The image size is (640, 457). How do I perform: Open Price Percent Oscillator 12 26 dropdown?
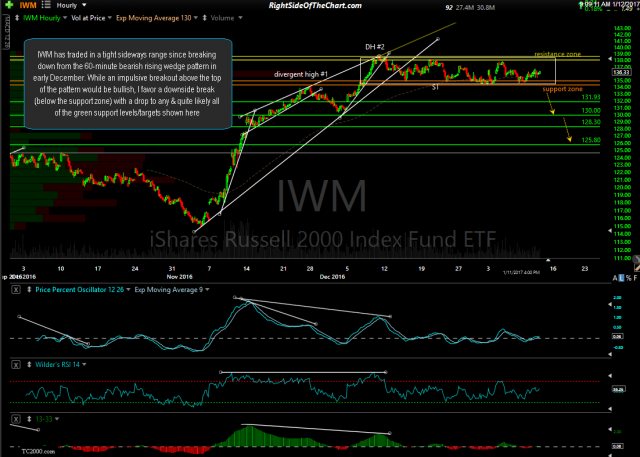tap(128, 290)
